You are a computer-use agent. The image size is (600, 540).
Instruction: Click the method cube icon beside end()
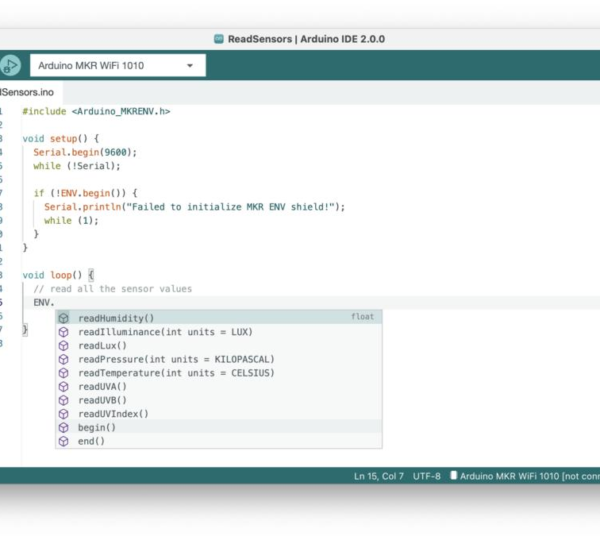click(64, 441)
